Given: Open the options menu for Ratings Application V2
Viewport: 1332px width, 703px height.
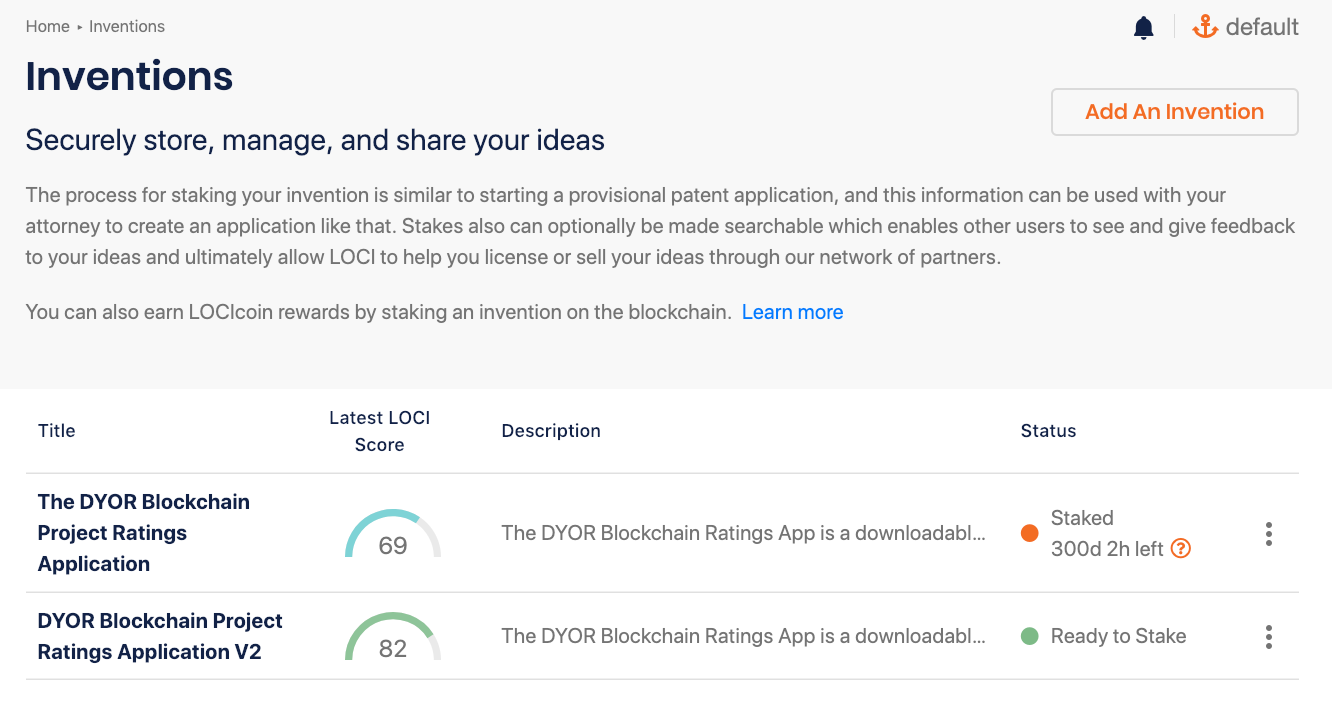Looking at the screenshot, I should (1268, 637).
